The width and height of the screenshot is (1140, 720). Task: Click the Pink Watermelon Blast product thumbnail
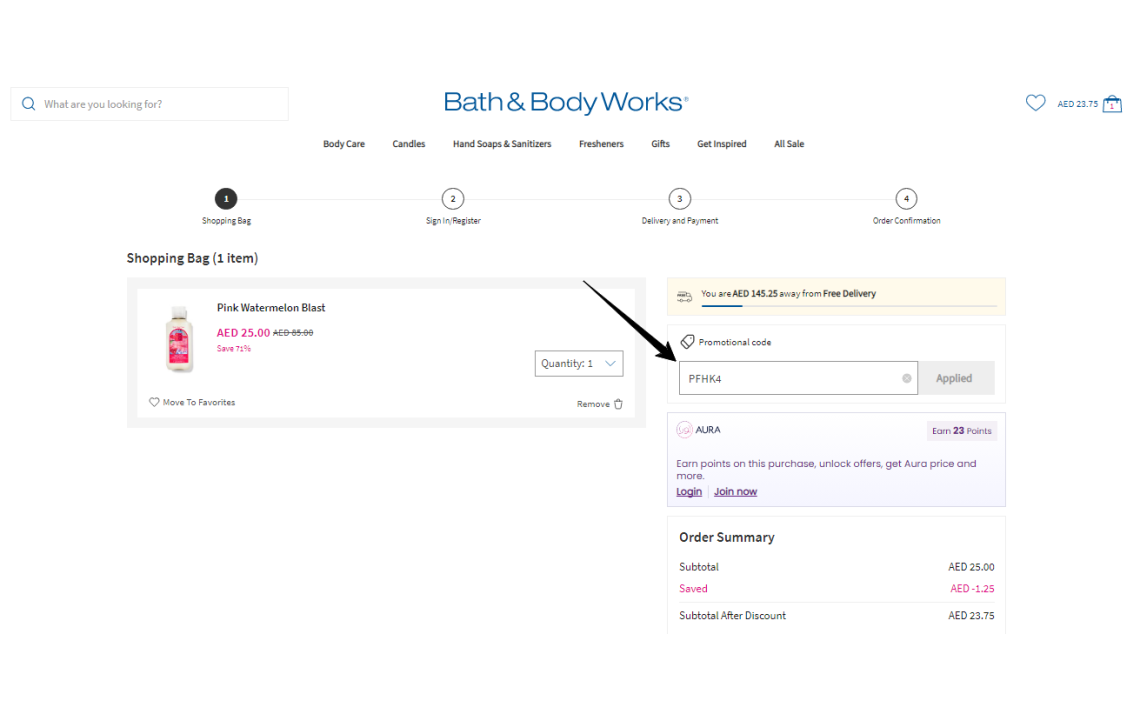(x=179, y=339)
